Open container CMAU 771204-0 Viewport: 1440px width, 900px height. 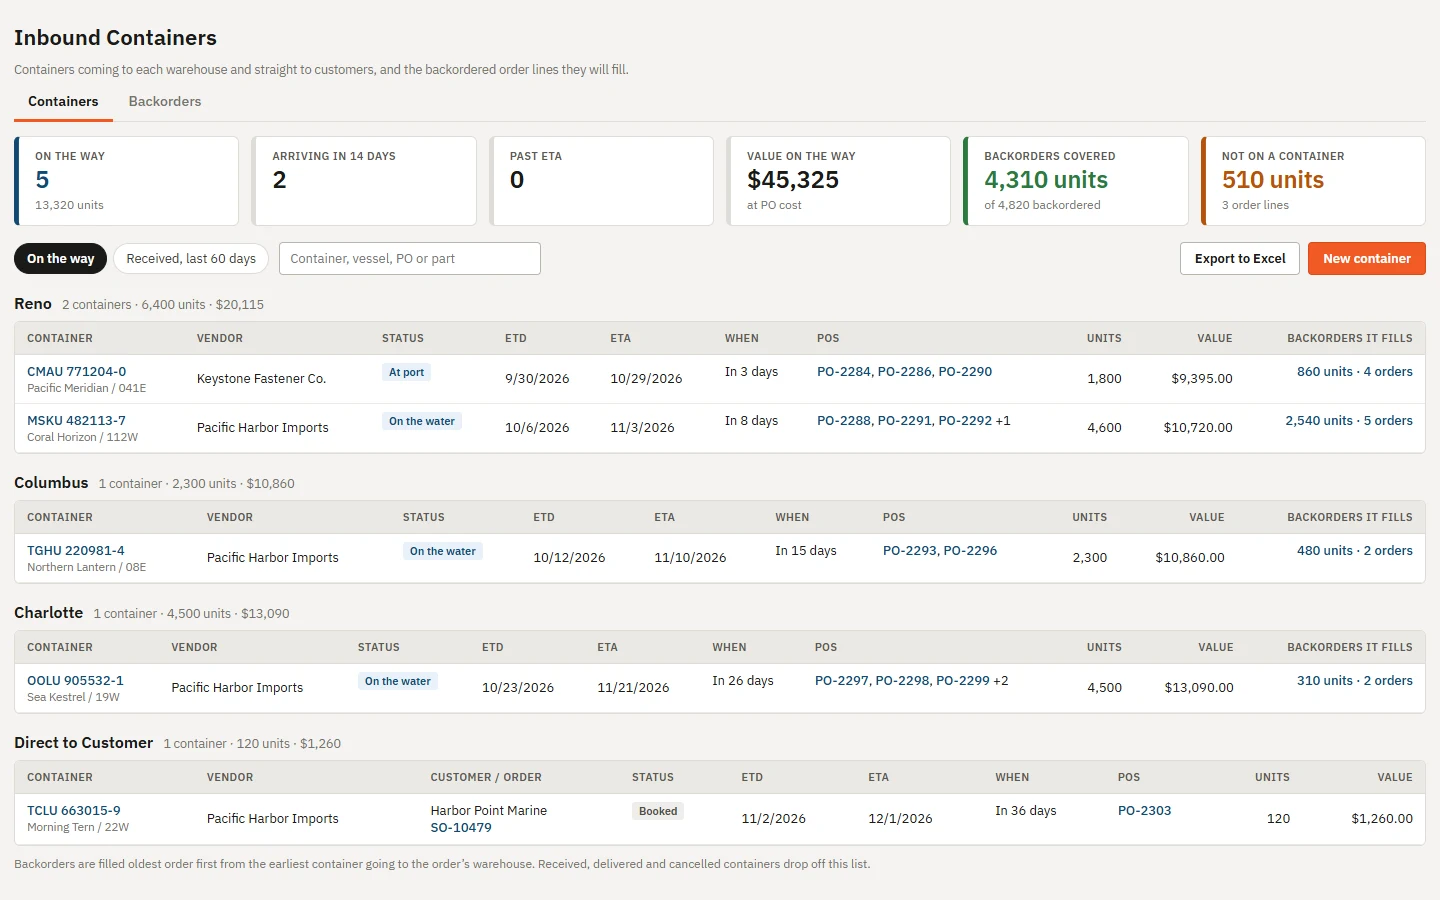point(77,372)
